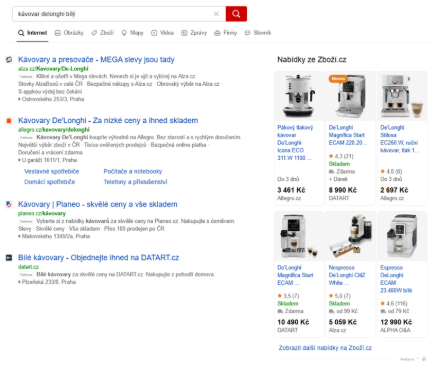Open the Firmy tab
Image resolution: width=438 pixels, height=369 pixels.
coord(225,33)
